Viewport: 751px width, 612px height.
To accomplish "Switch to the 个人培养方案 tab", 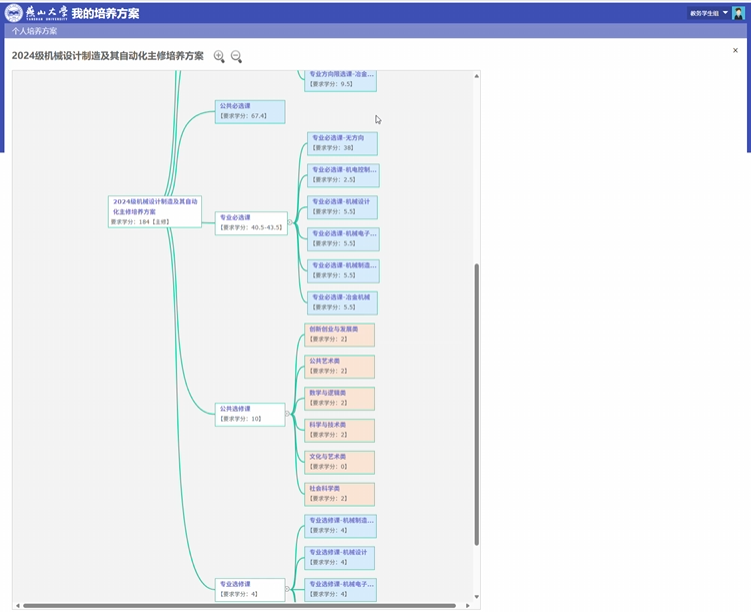I will [x=34, y=31].
